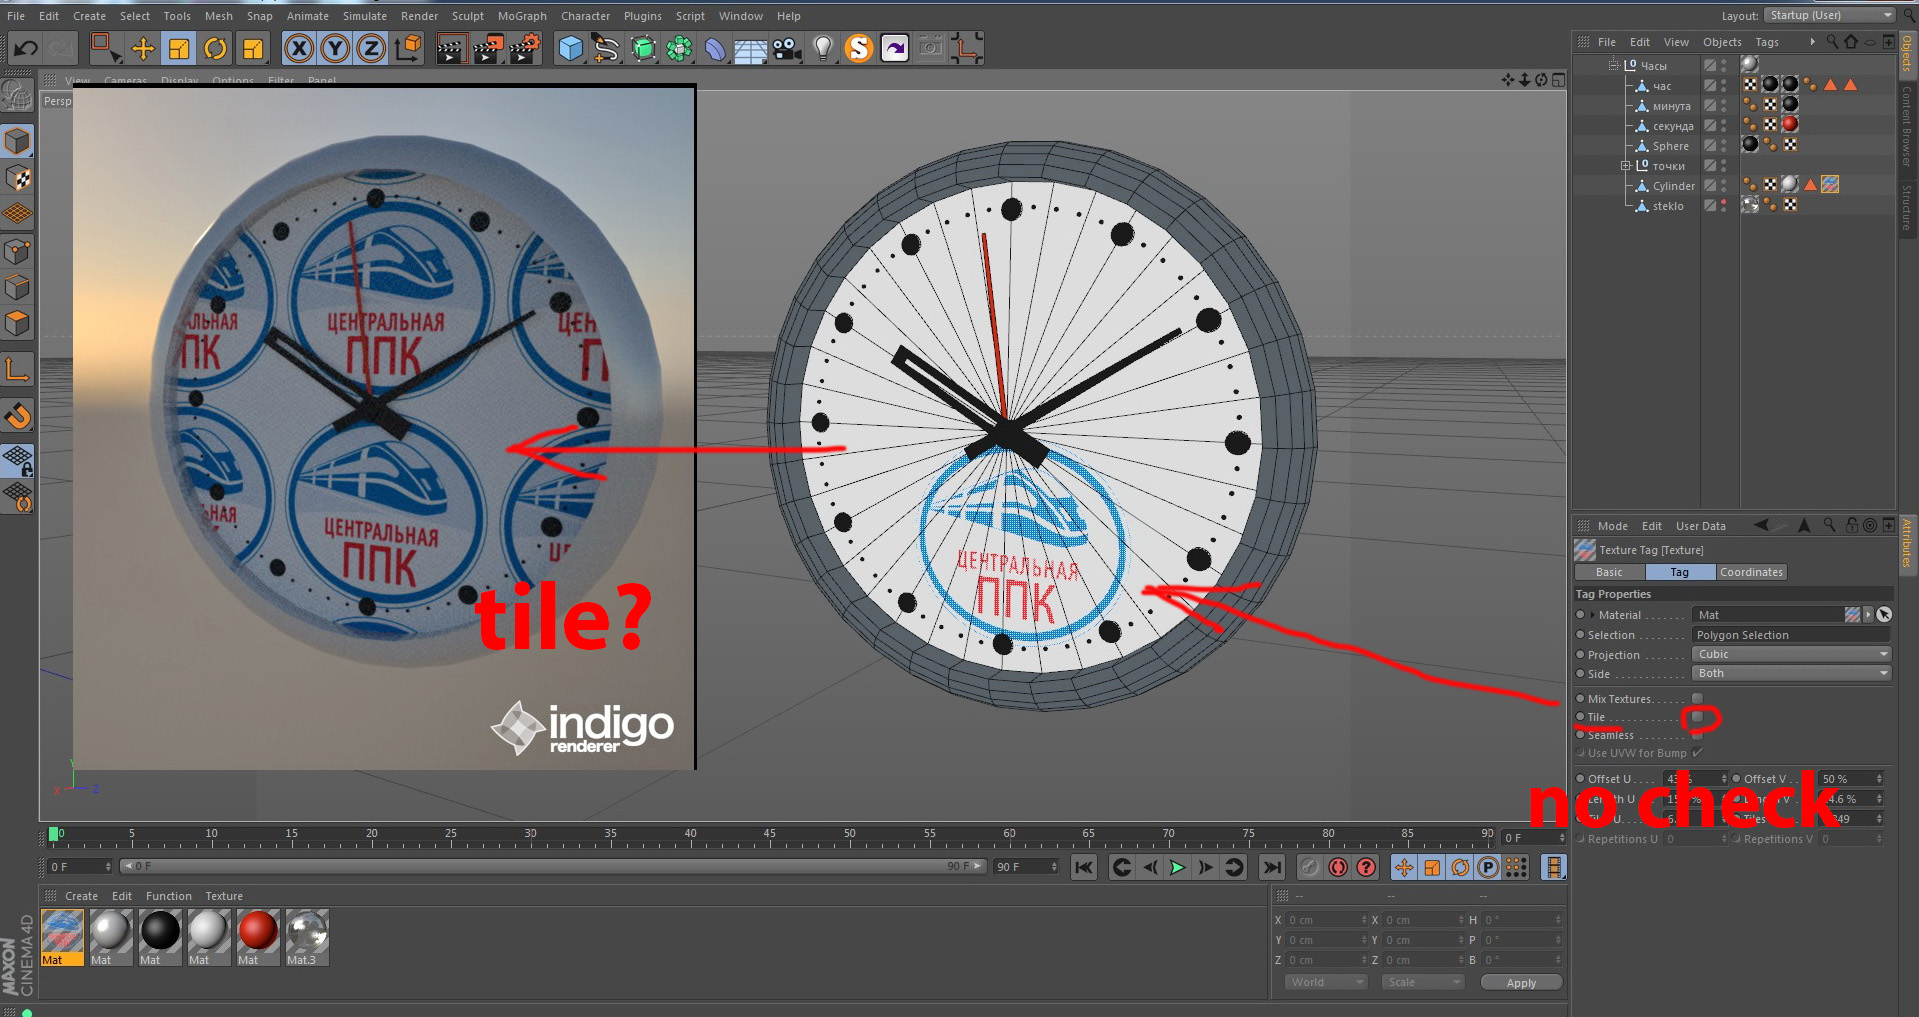Open the blue deformer icon
This screenshot has width=1919, height=1017.
tap(715, 48)
